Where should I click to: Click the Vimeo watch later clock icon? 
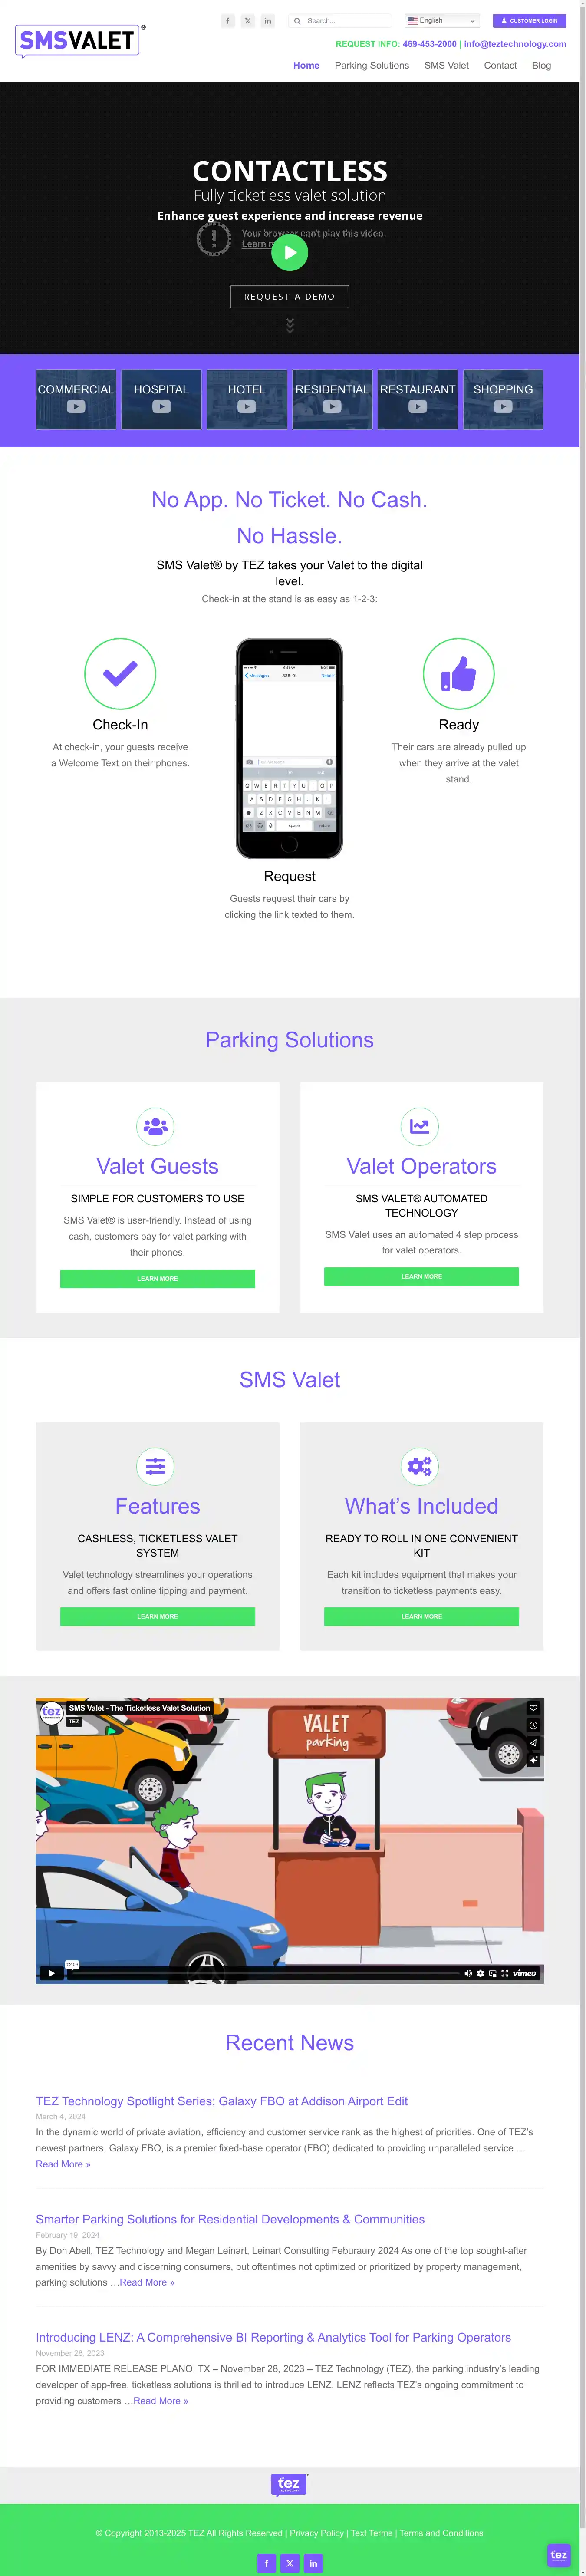533,1725
